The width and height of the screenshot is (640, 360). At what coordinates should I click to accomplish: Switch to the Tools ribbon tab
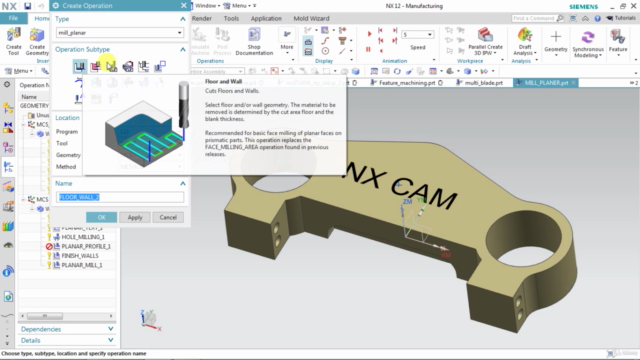[x=231, y=18]
